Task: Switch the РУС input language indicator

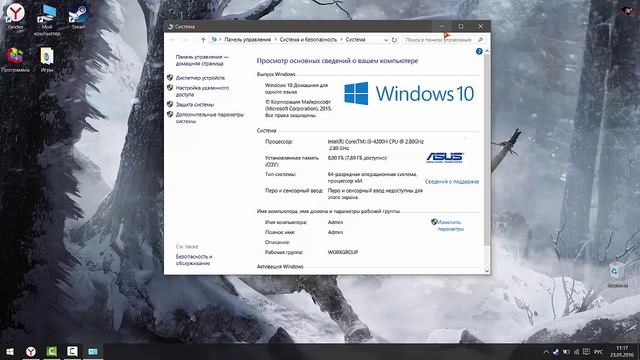Action: pyautogui.click(x=598, y=352)
